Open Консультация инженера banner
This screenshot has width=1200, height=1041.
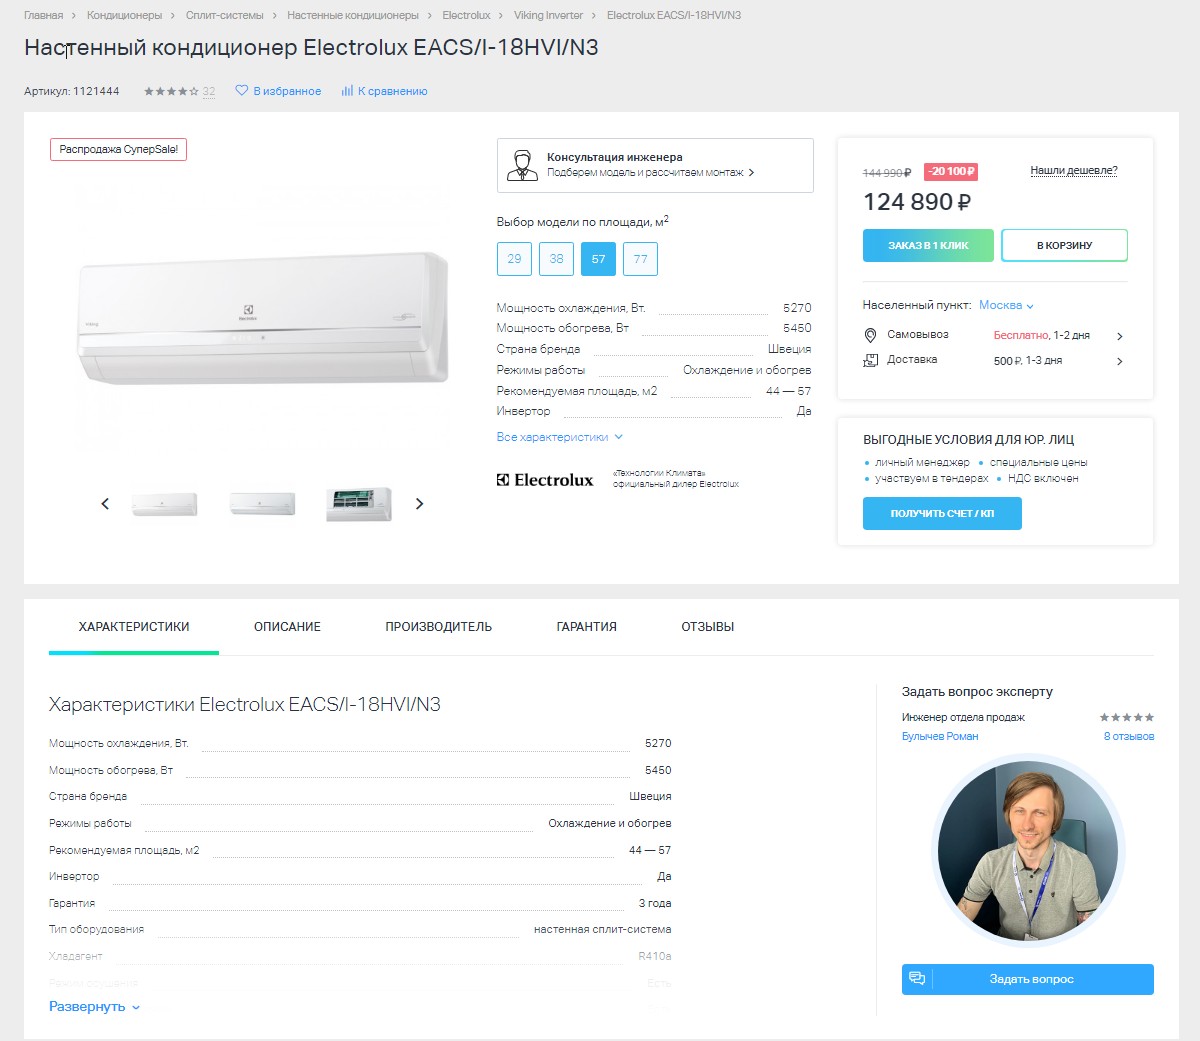pos(655,165)
